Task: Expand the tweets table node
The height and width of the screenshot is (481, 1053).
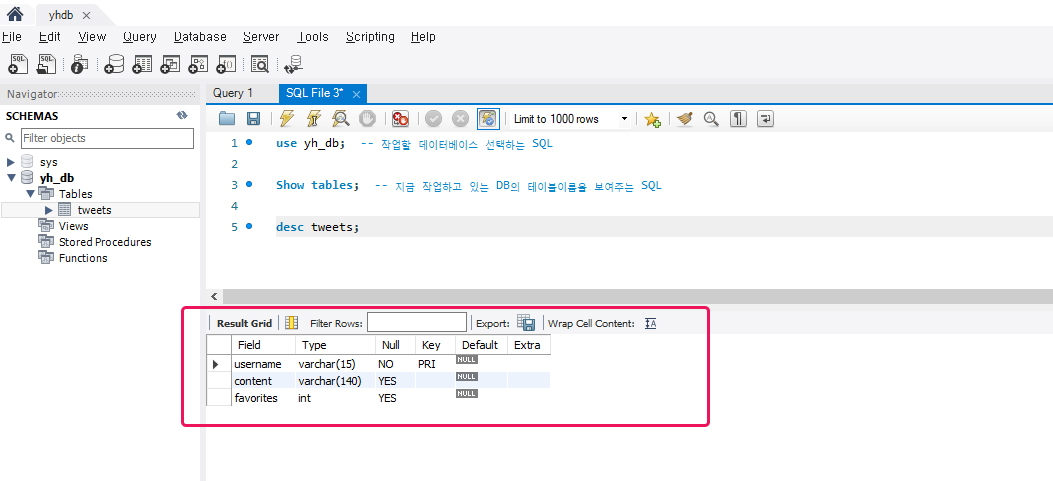Action: (x=49, y=210)
